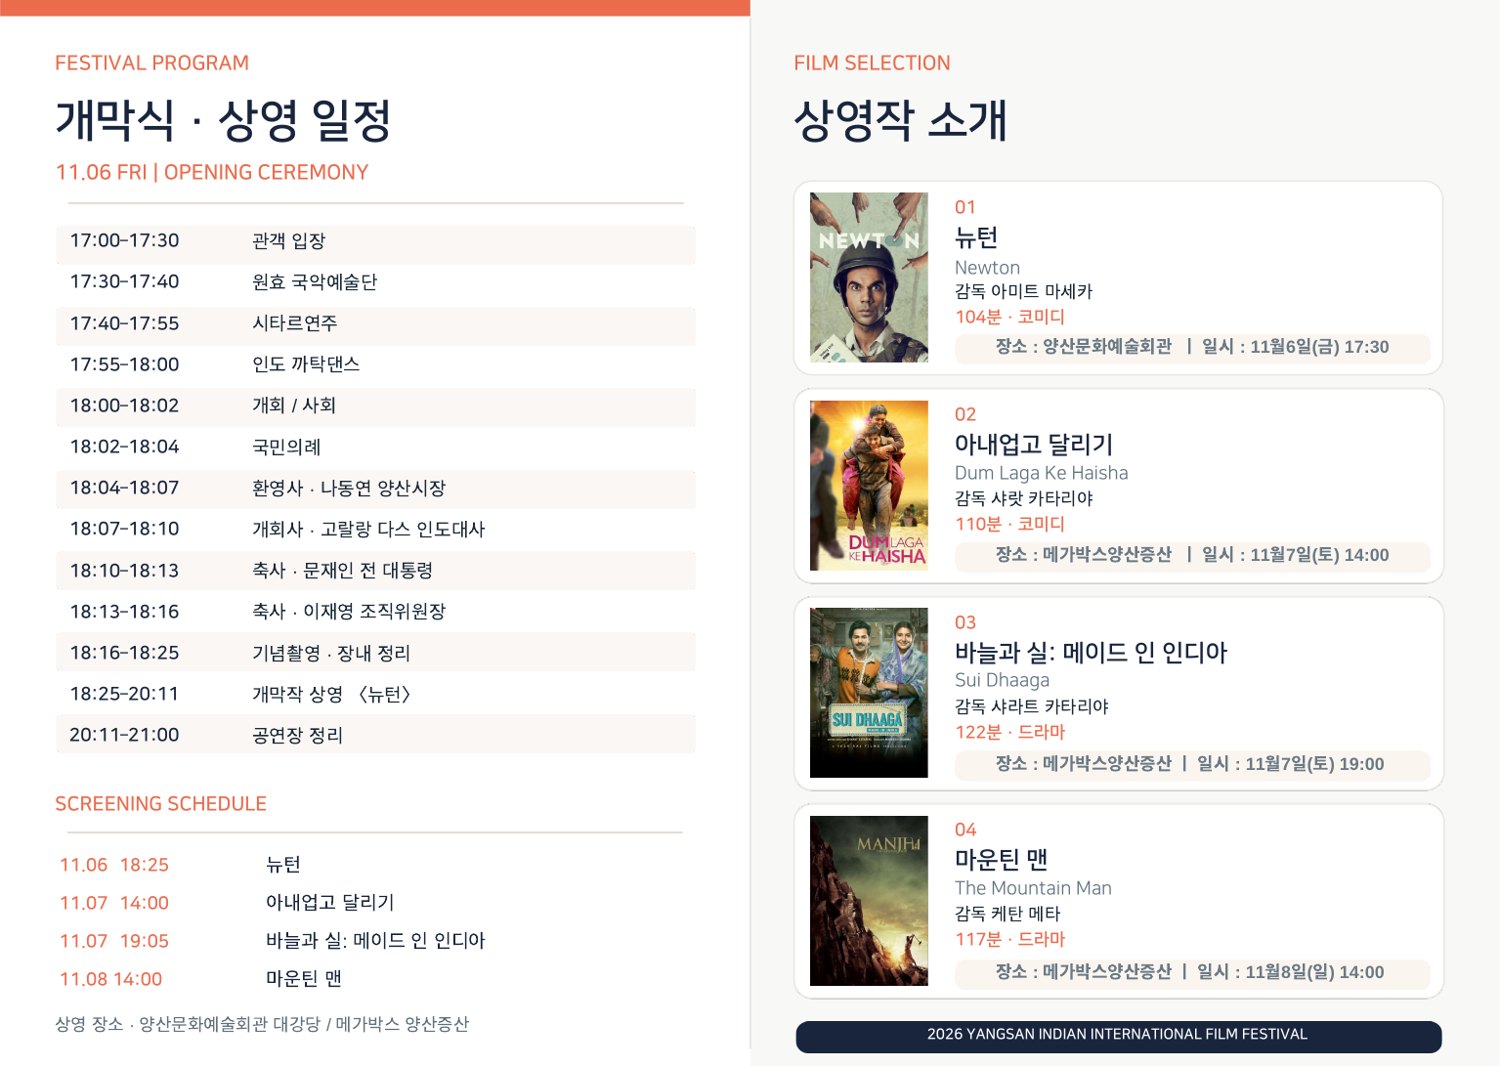1500x1066 pixels.
Task: Click 아내업고 달리기 in the screening schedule list
Action: pyautogui.click(x=330, y=903)
